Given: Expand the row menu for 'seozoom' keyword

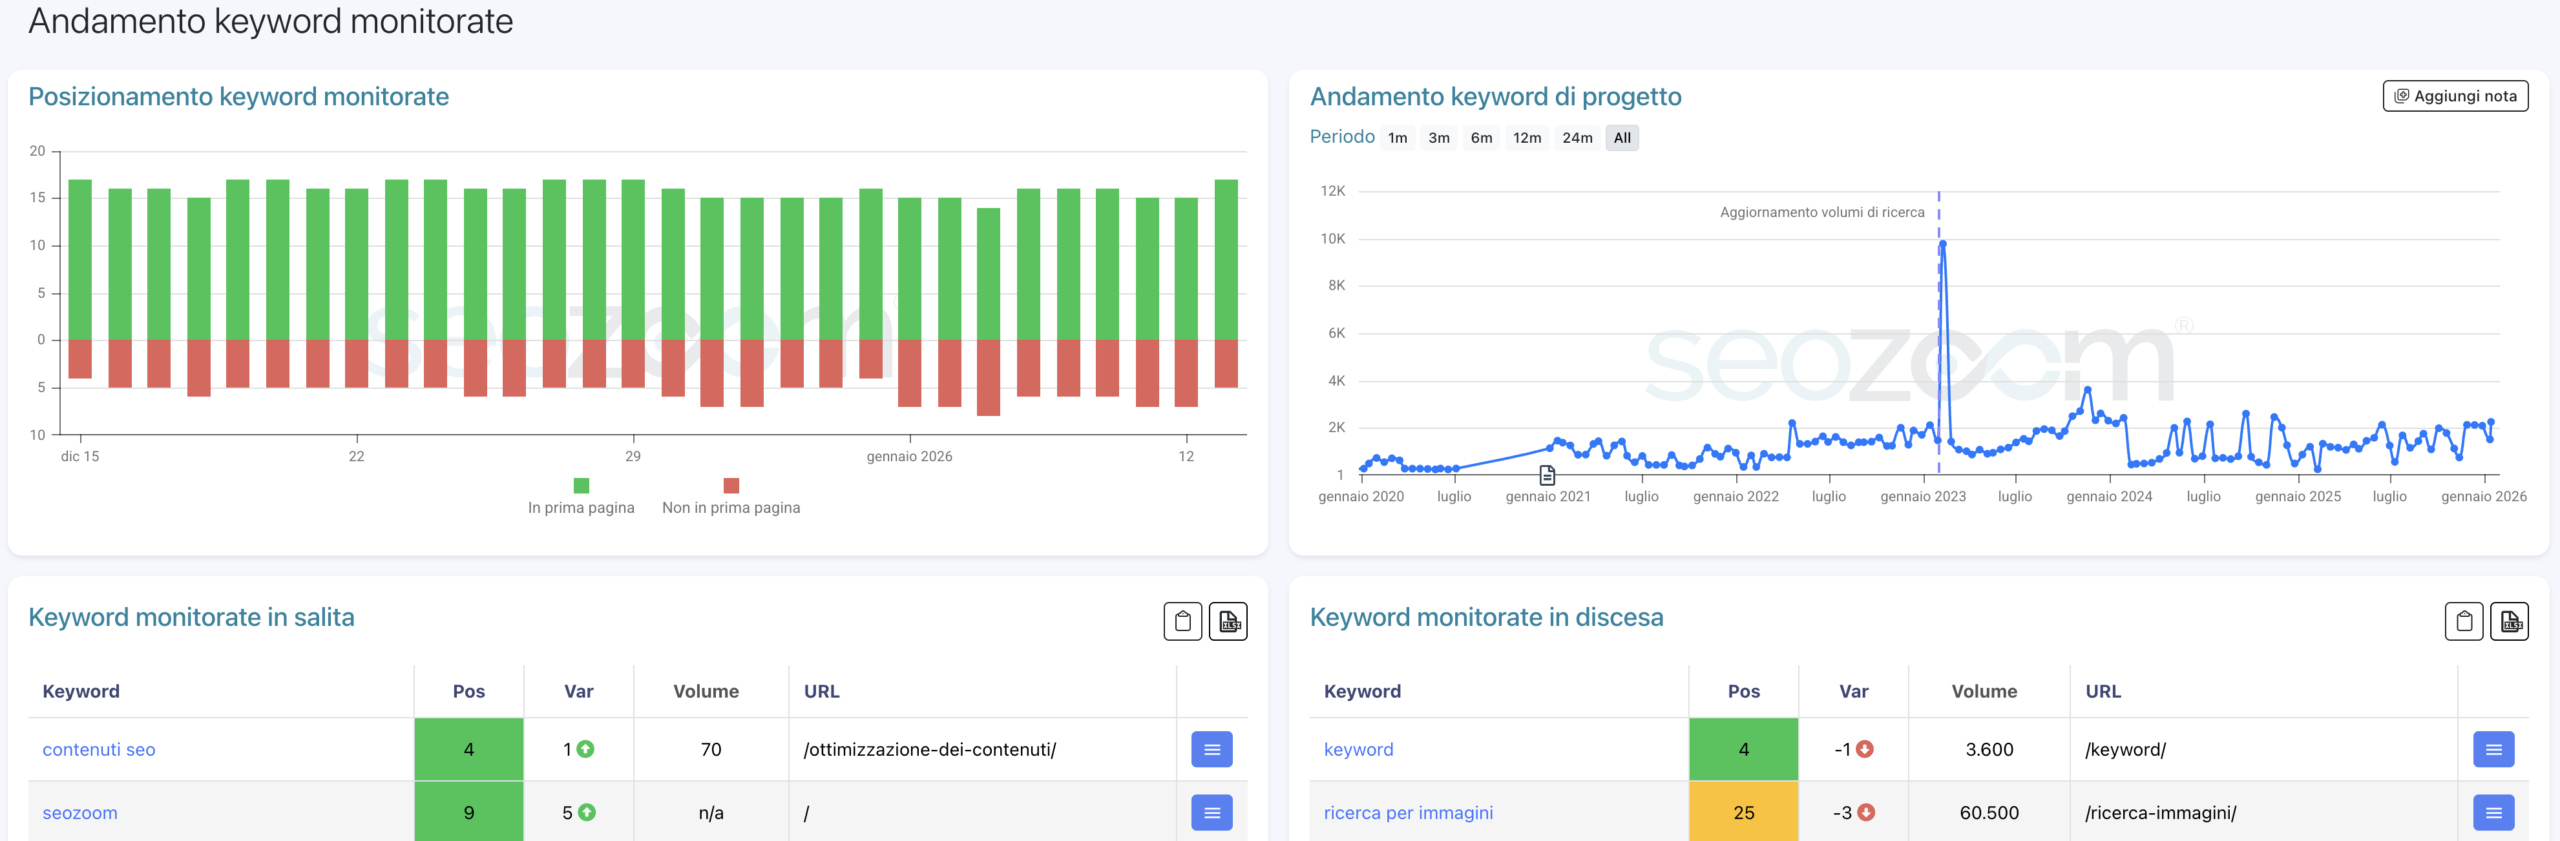Looking at the screenshot, I should click(x=1211, y=812).
